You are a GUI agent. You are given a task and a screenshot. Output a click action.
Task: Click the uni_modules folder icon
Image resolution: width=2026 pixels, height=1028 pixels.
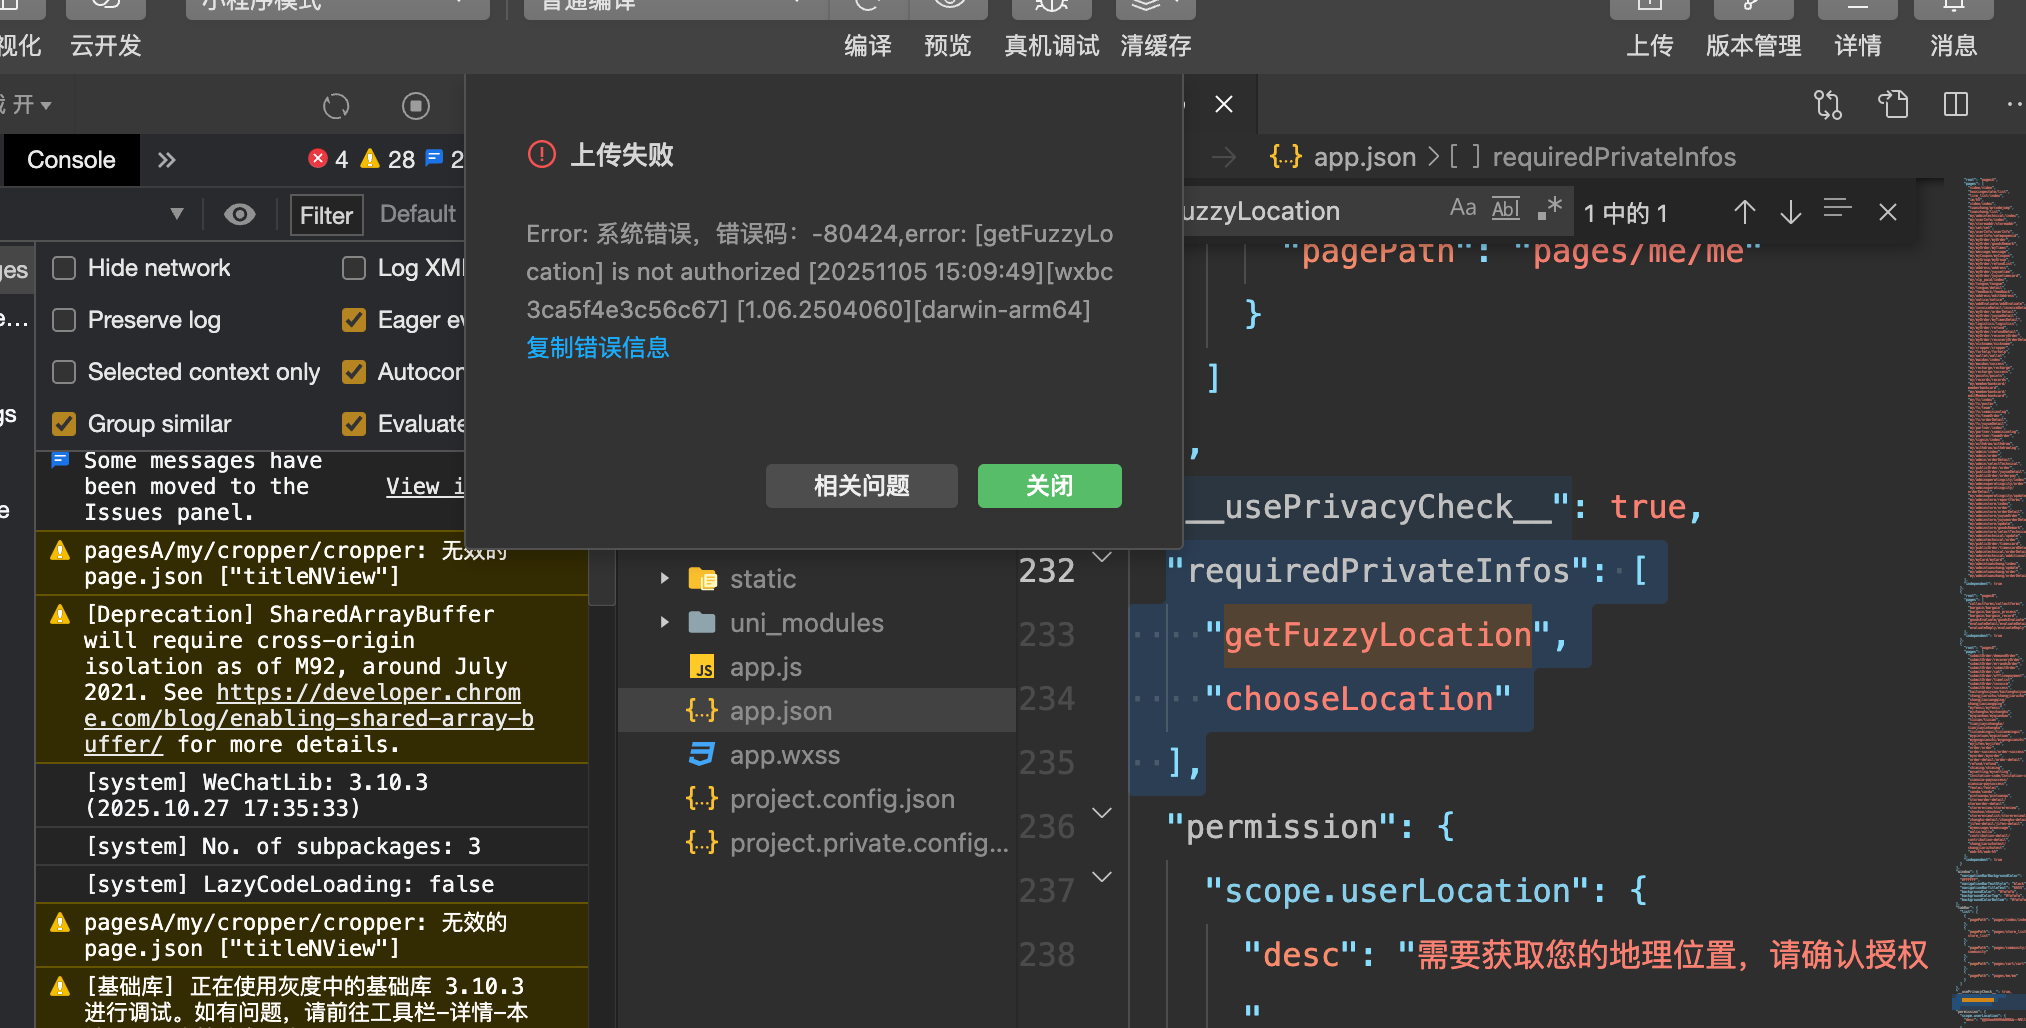(x=703, y=623)
